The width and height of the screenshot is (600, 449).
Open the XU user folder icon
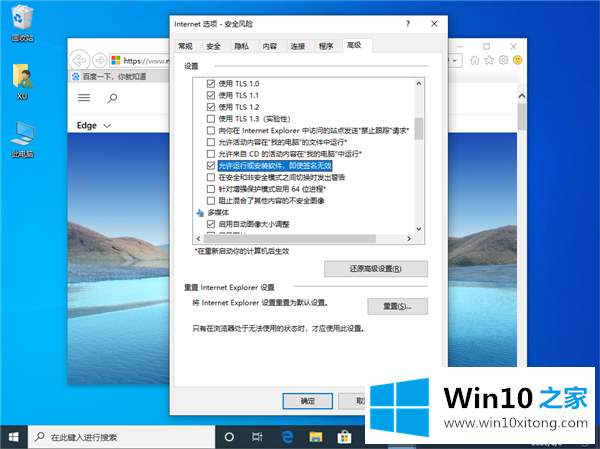22,82
